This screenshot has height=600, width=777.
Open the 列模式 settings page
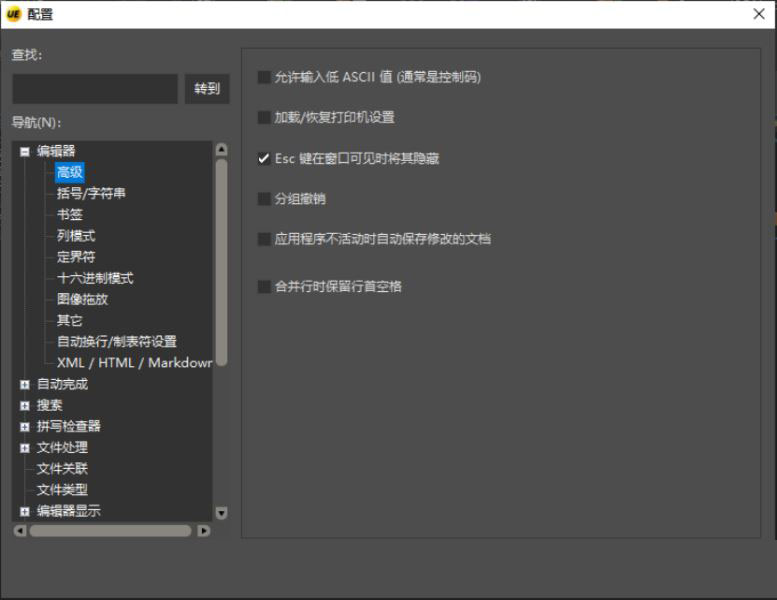(76, 236)
